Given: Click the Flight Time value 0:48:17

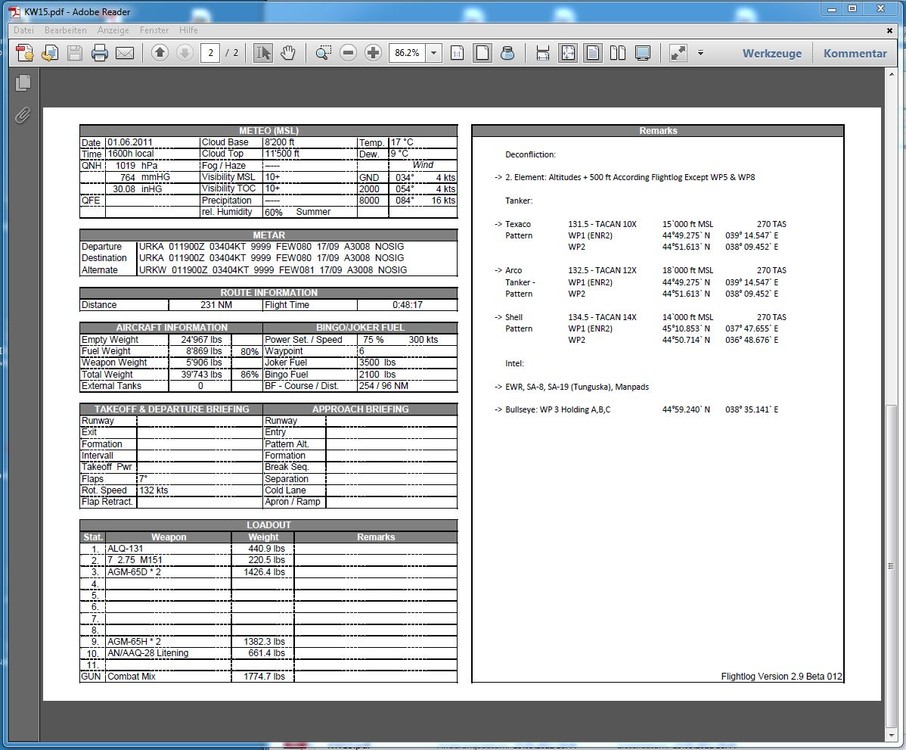Looking at the screenshot, I should 407,305.
